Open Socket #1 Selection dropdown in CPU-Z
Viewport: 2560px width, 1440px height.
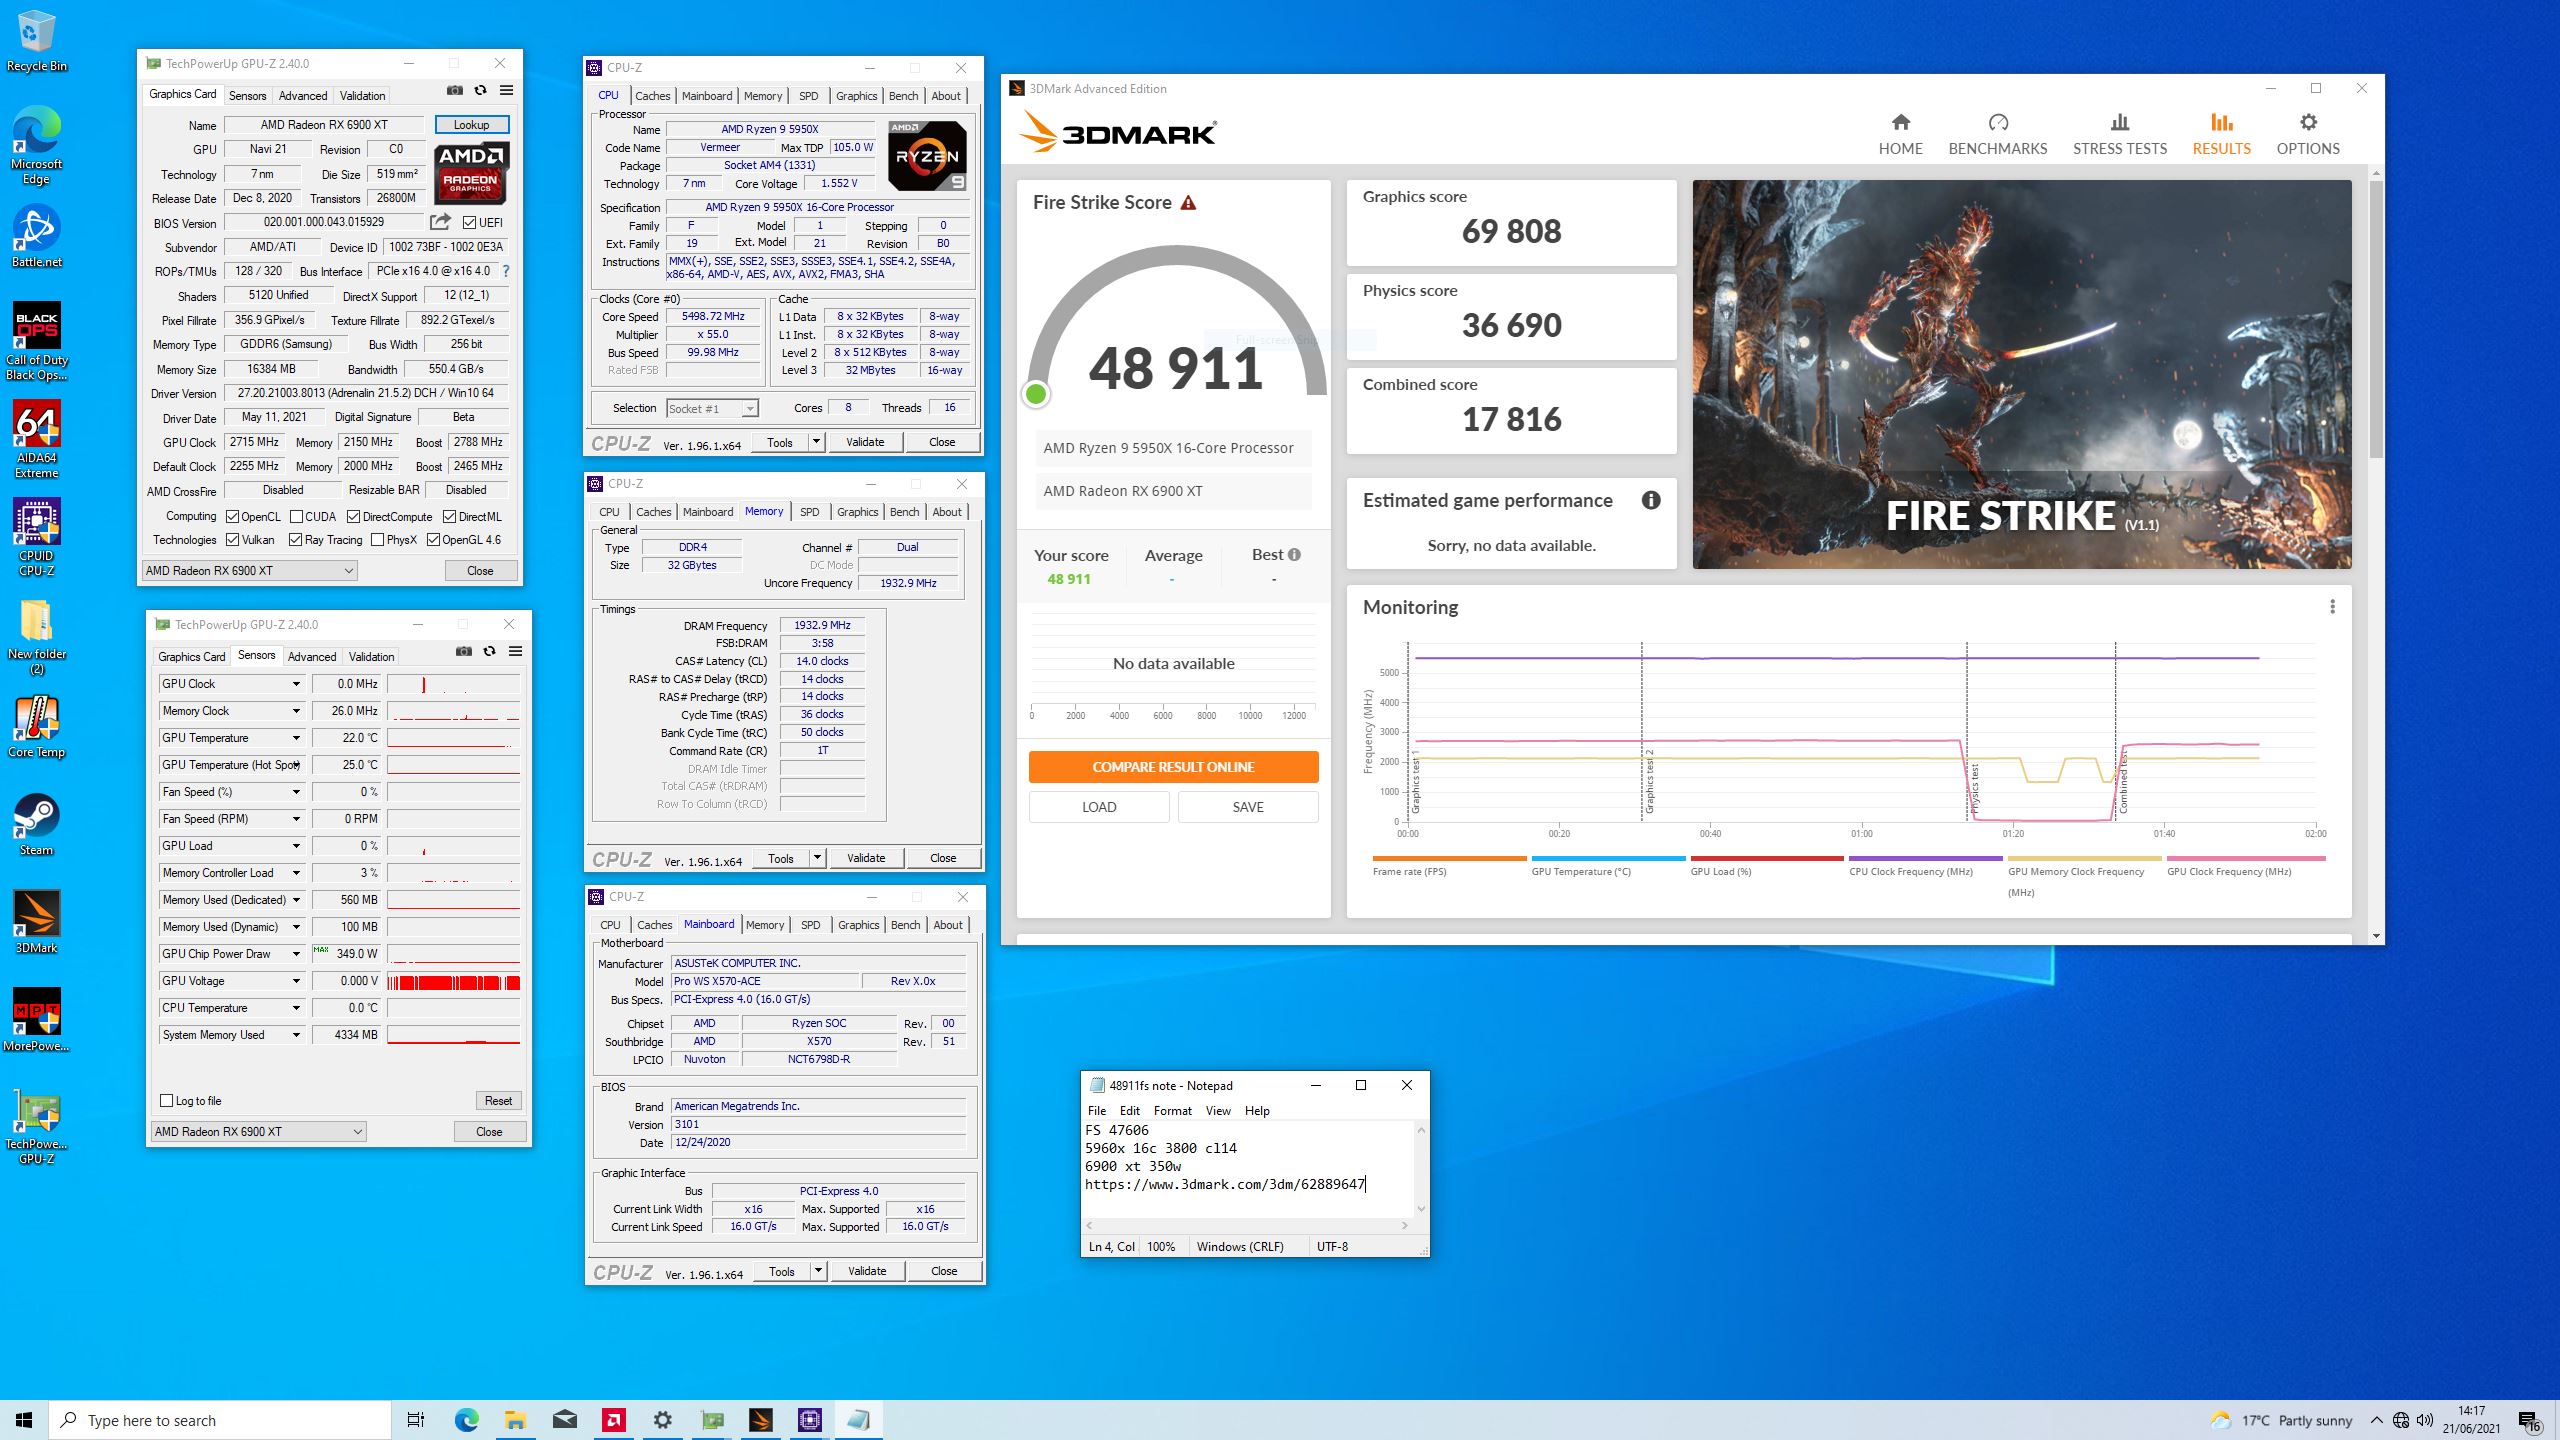[x=712, y=408]
